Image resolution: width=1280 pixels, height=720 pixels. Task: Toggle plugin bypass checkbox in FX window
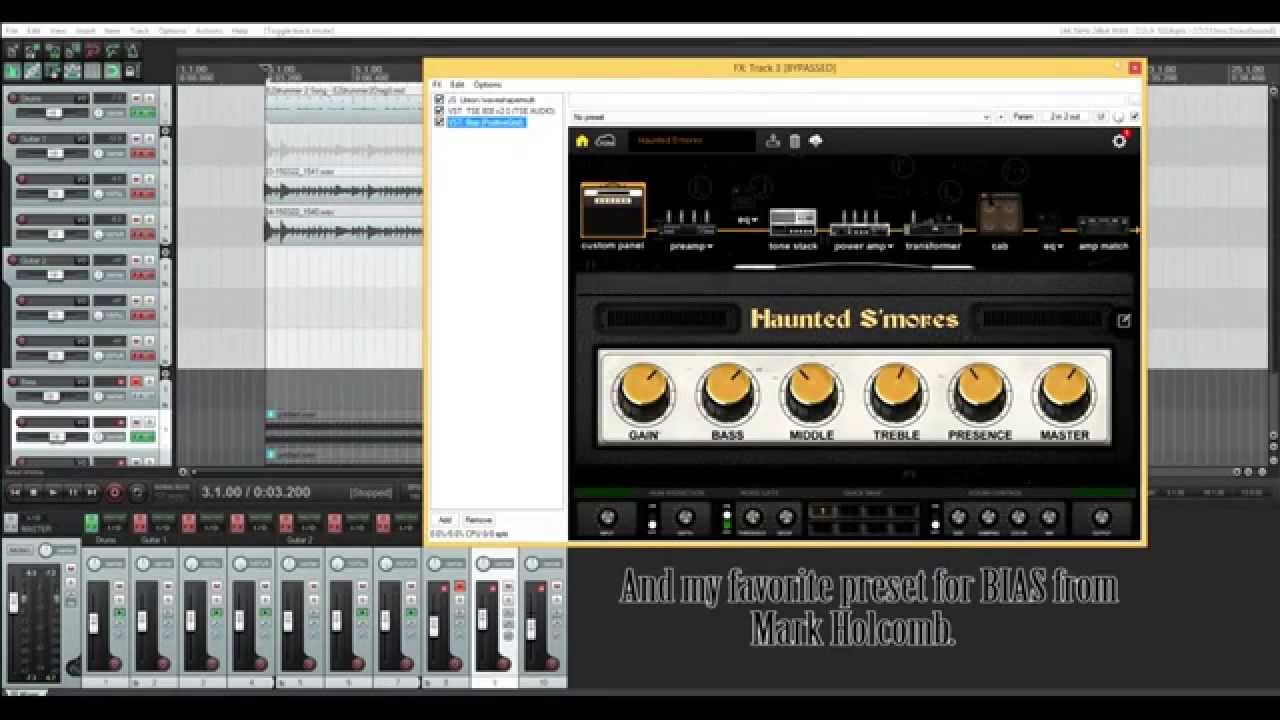click(1134, 117)
